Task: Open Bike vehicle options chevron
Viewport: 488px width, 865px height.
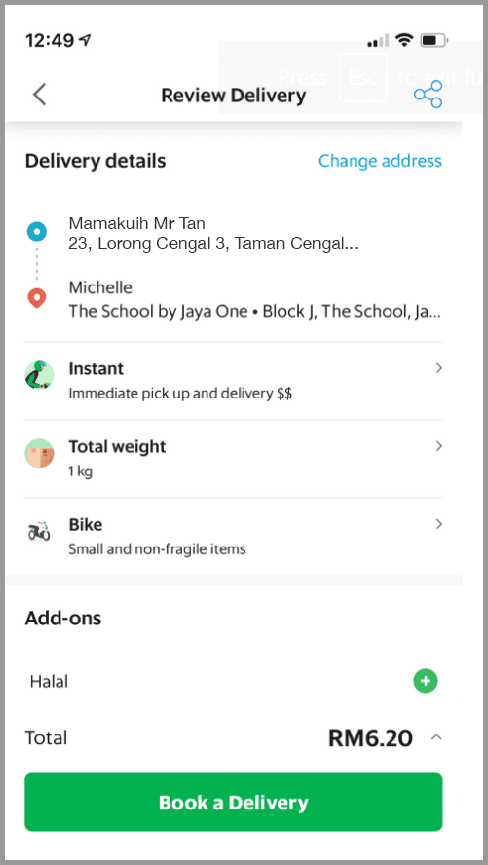Action: pos(439,524)
